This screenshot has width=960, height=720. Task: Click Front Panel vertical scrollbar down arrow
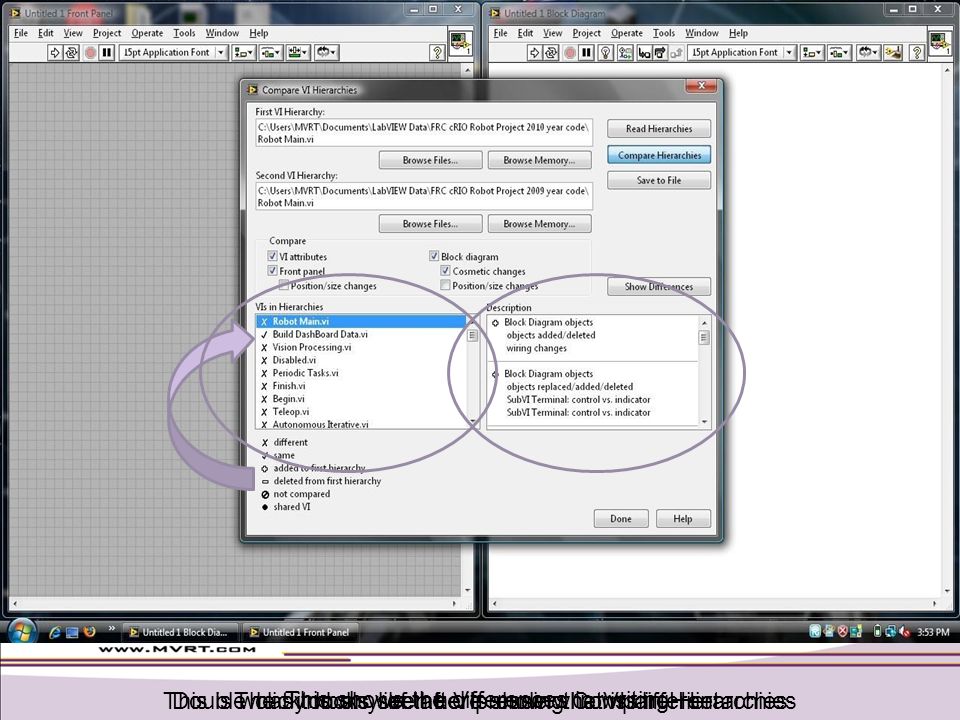[x=468, y=590]
